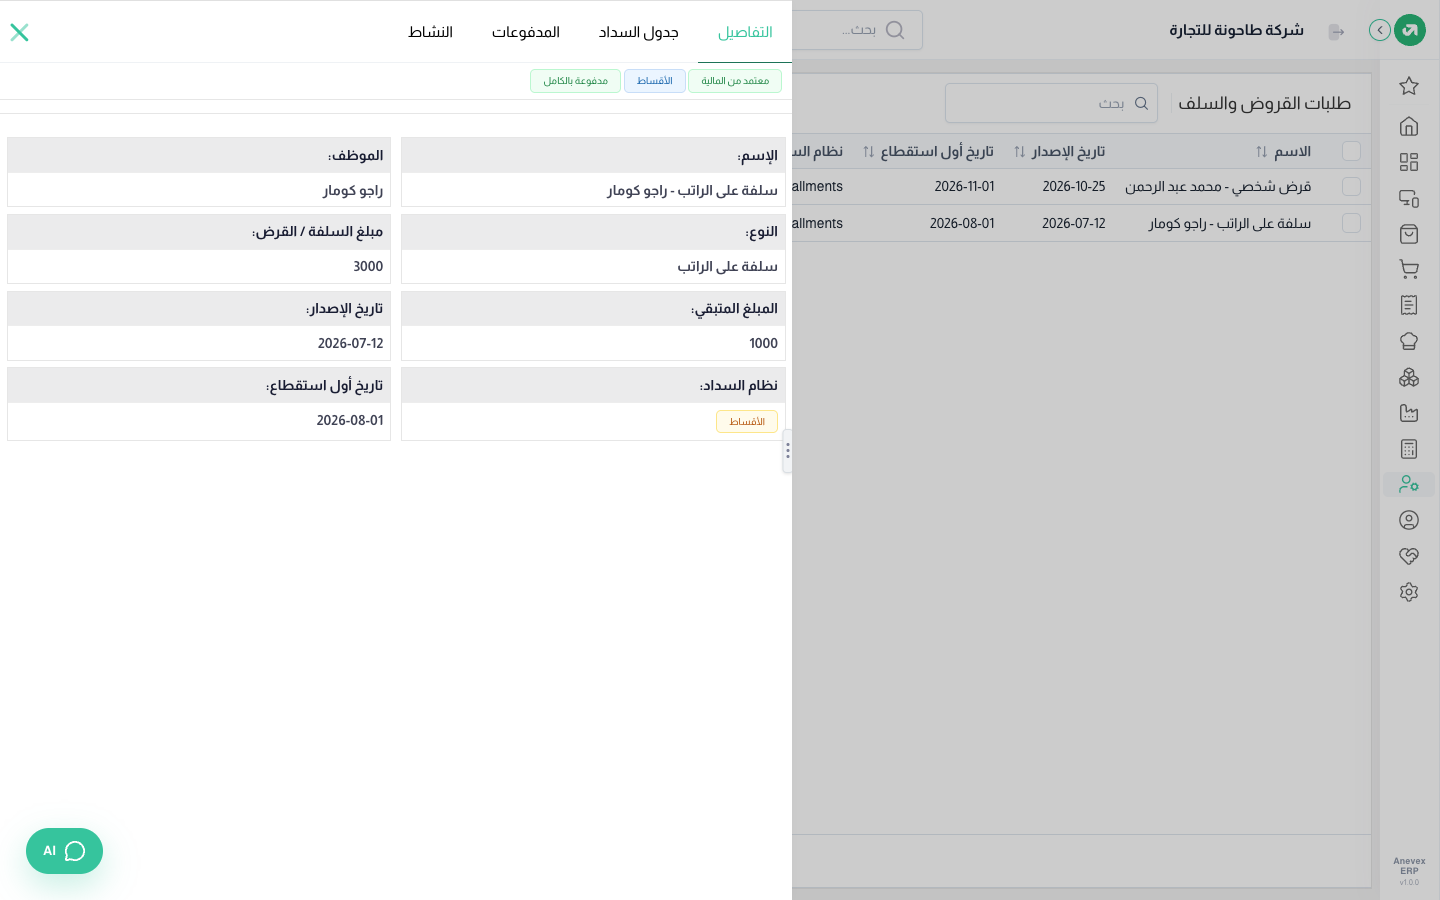Click the blue الأقساط badge at top

pyautogui.click(x=655, y=81)
